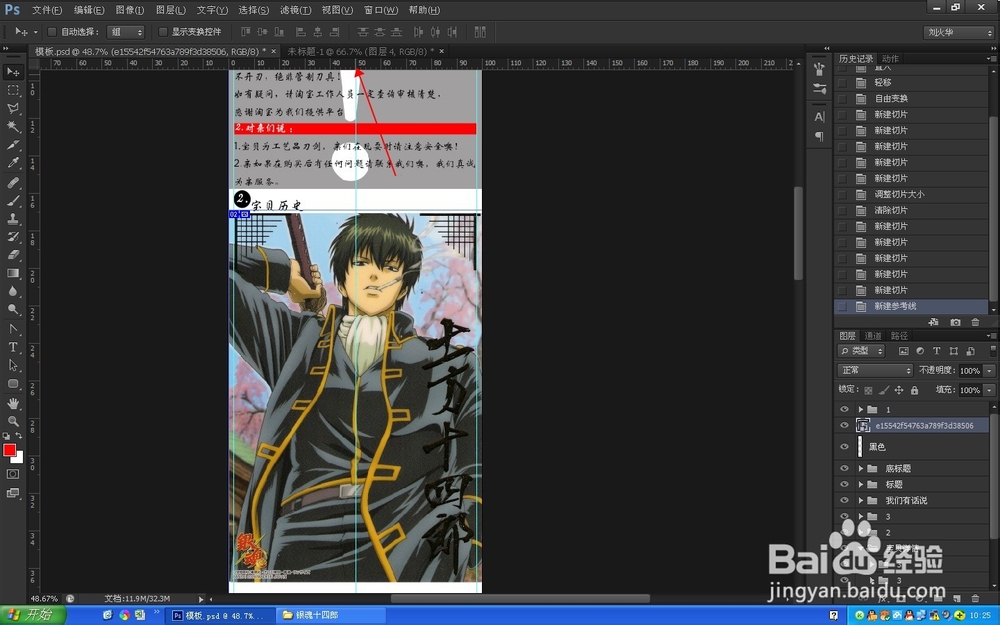Click the Windows 开始 start button
Image resolution: width=1000 pixels, height=625 pixels.
pyautogui.click(x=33, y=615)
